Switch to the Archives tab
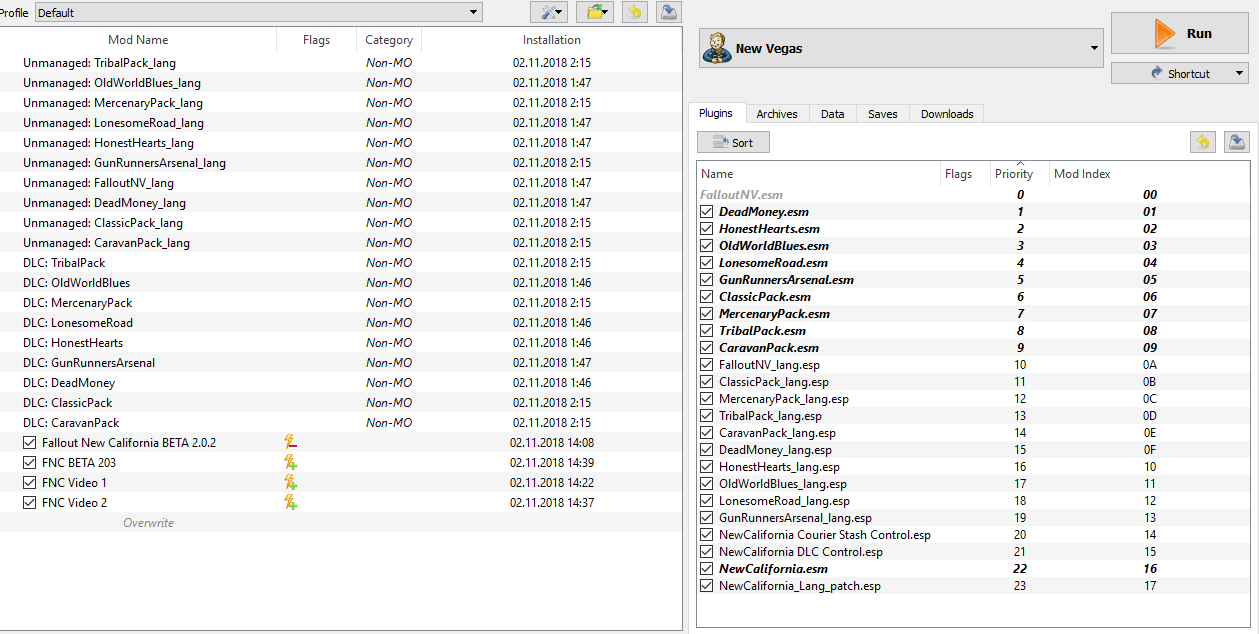Viewport: 1259px width, 634px height. (777, 114)
